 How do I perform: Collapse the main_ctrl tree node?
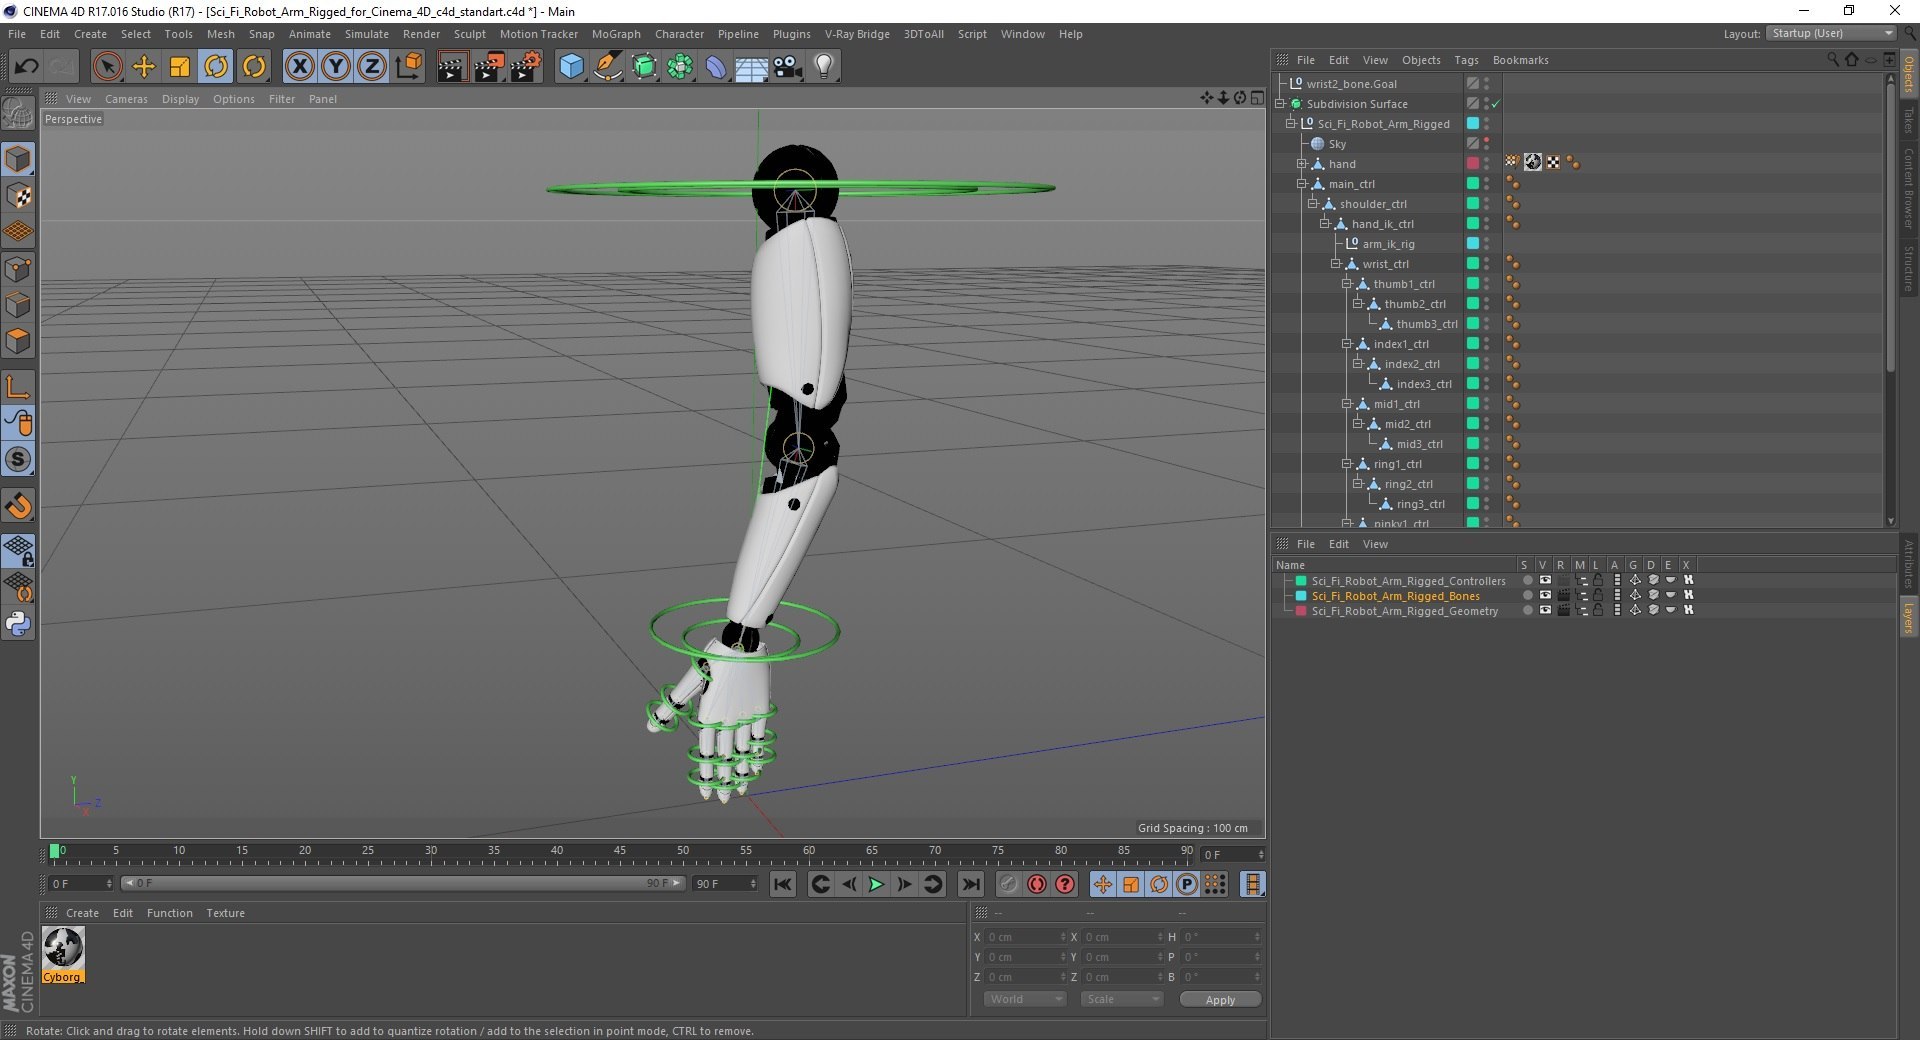tap(1301, 184)
